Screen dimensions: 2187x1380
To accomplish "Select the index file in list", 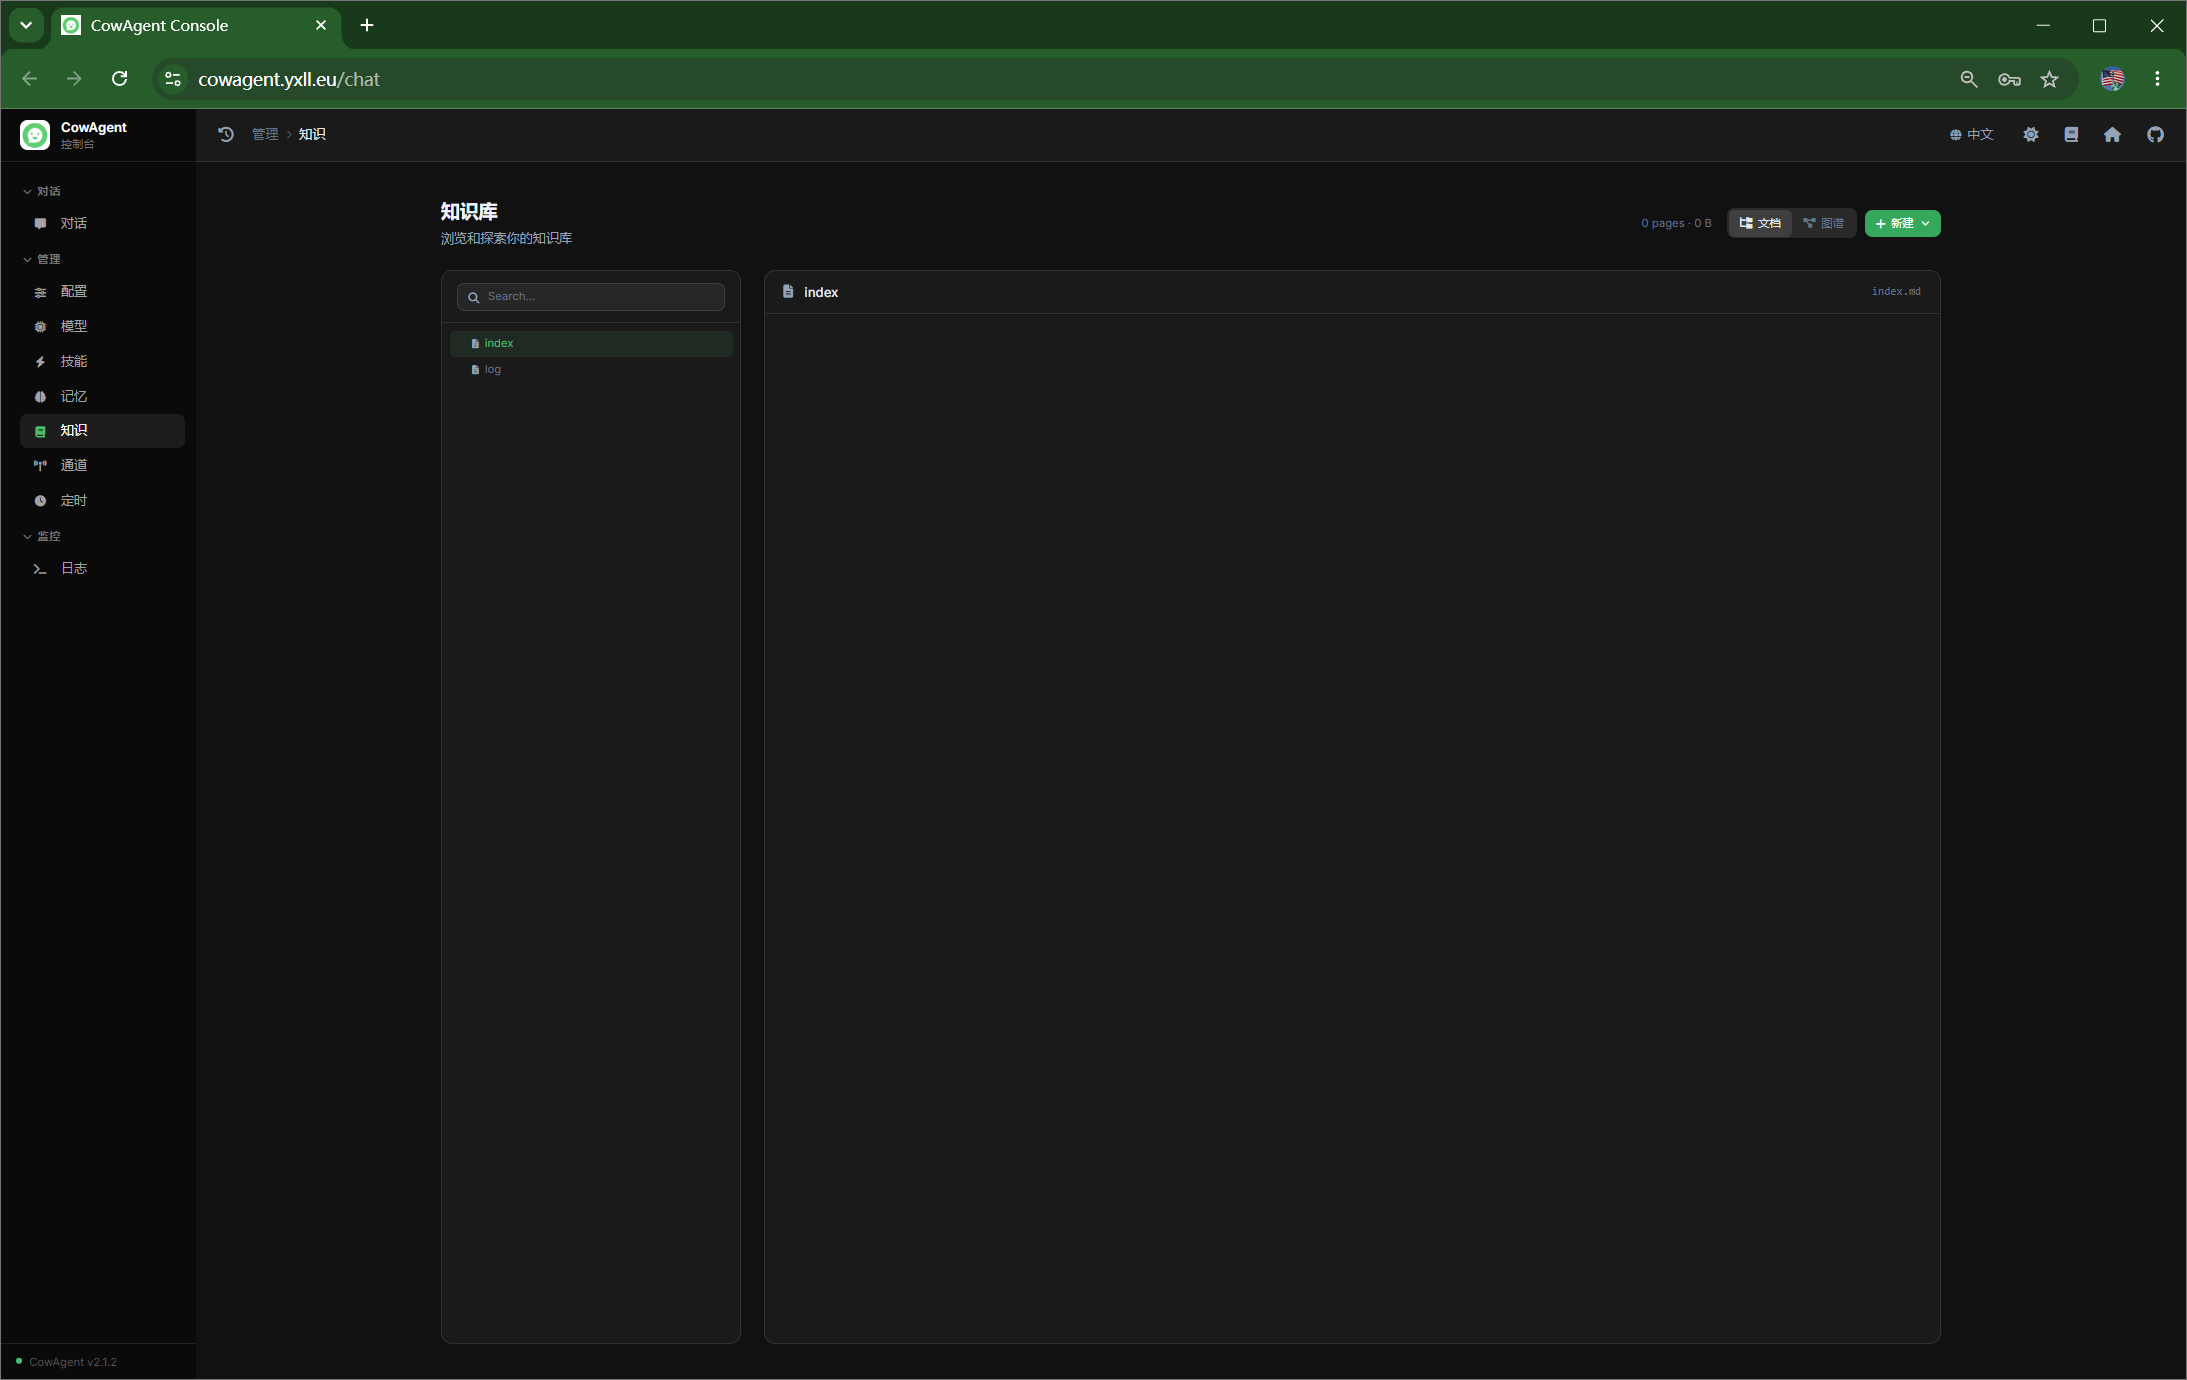I will [591, 343].
